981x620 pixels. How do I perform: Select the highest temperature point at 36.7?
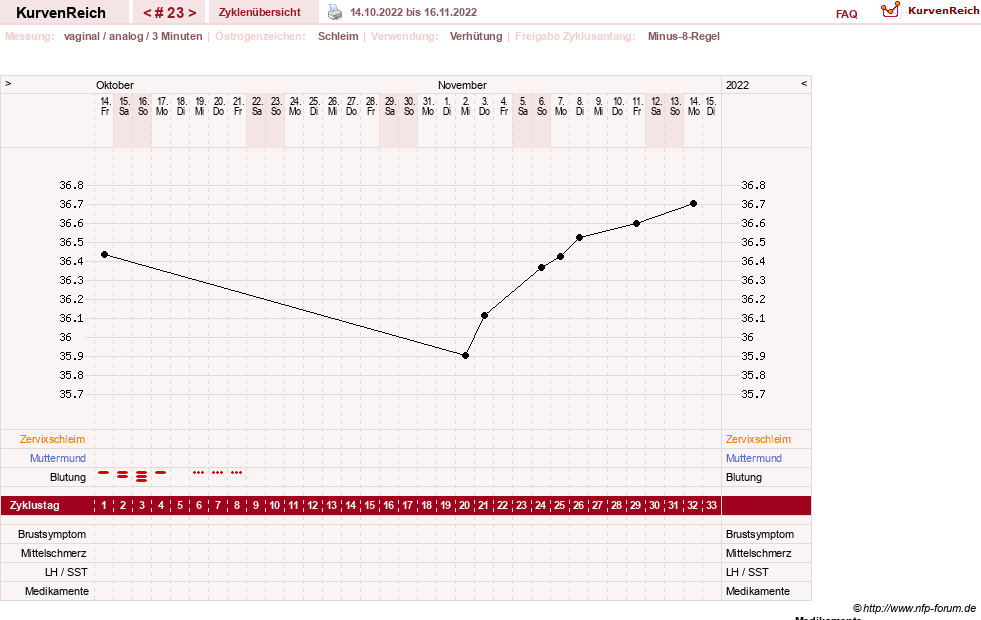(693, 203)
